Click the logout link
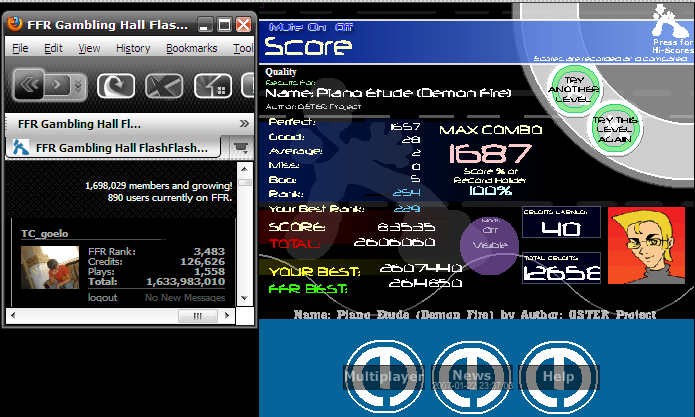The image size is (695, 417). coord(102,297)
